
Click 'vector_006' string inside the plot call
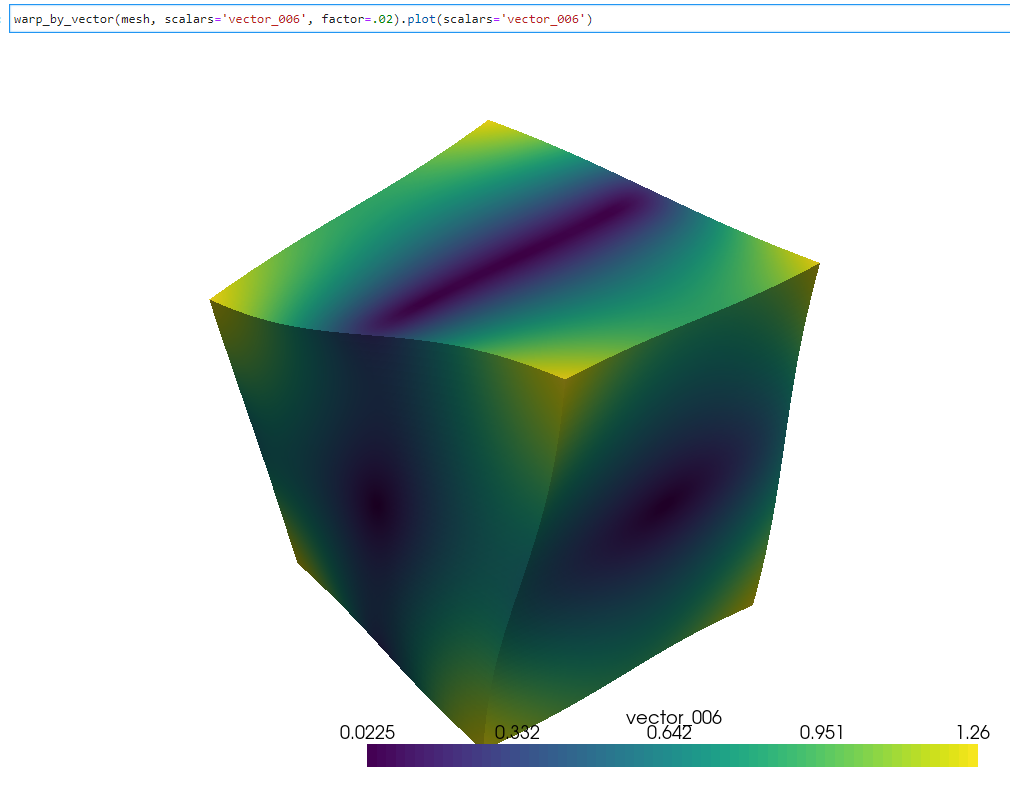point(543,19)
